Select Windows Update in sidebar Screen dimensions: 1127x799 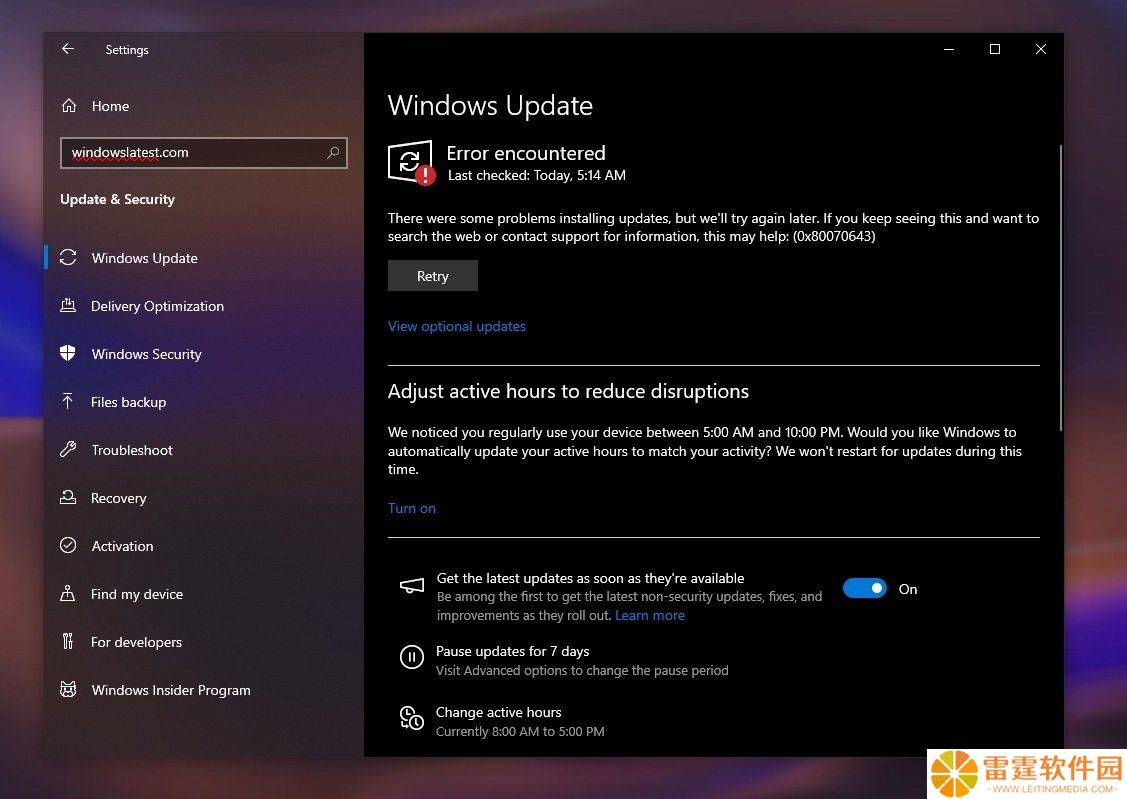144,258
